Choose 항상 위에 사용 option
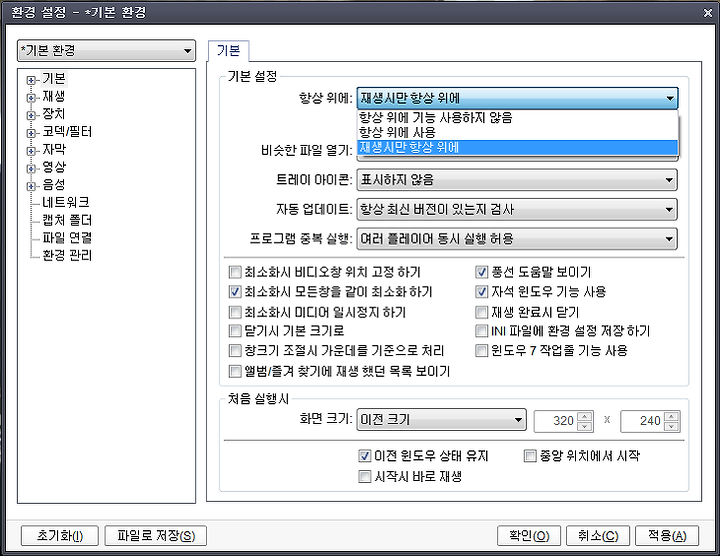 [518, 132]
